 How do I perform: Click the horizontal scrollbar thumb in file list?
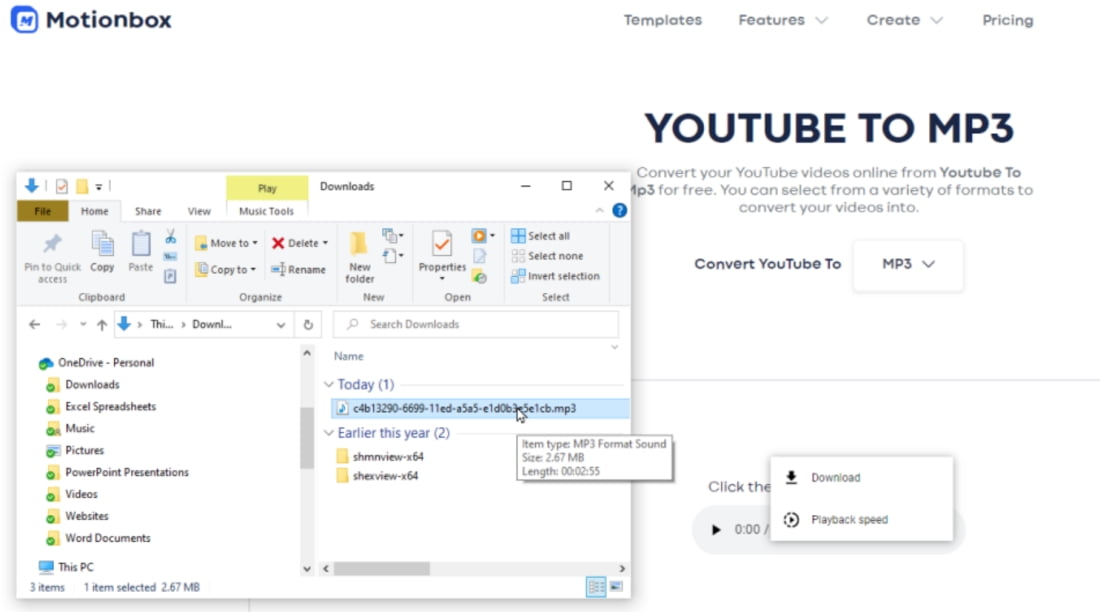[x=382, y=568]
